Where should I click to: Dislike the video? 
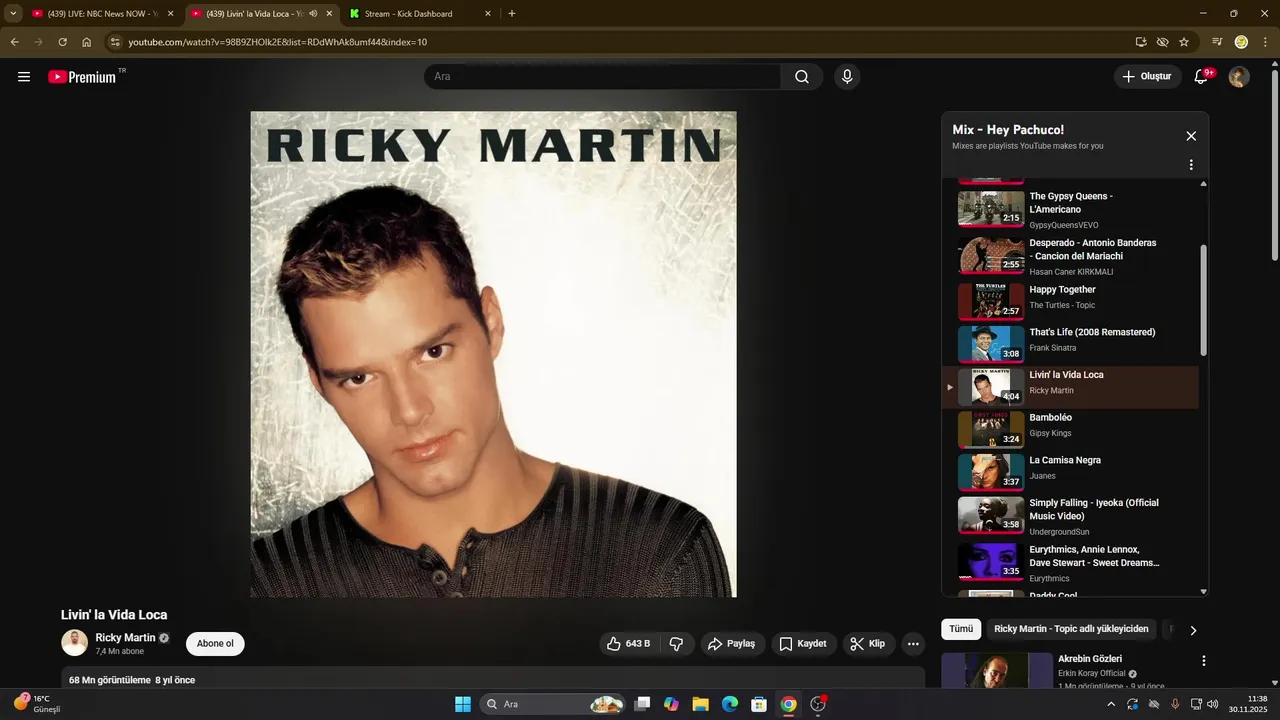676,644
